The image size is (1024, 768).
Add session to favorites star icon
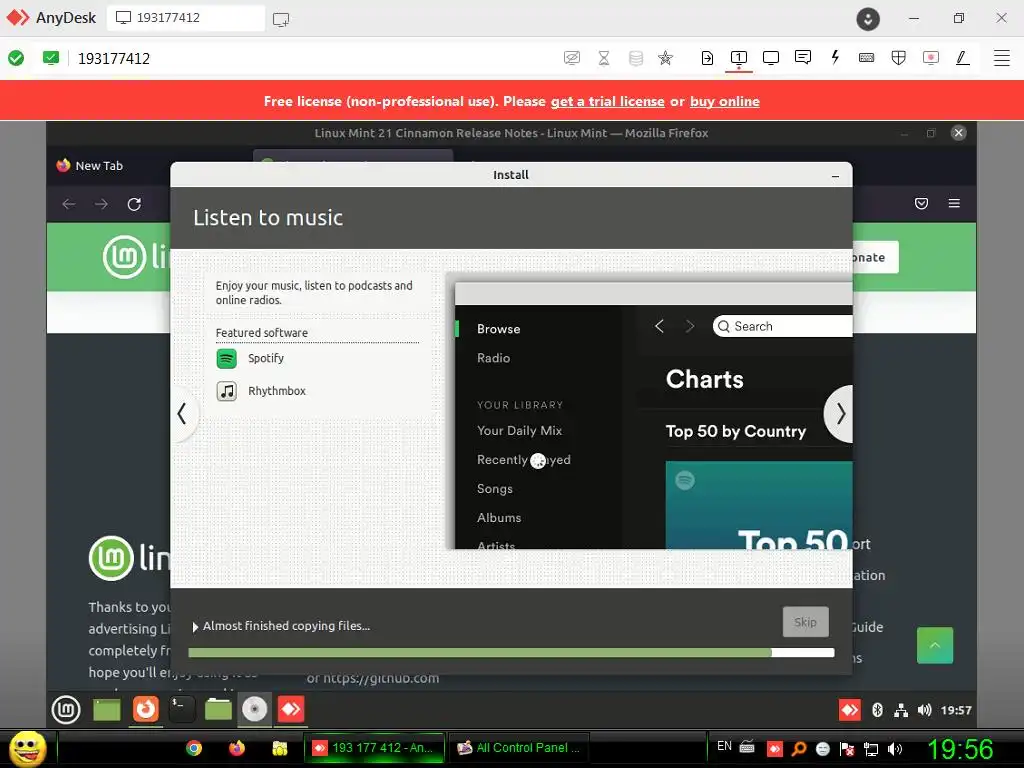click(665, 58)
